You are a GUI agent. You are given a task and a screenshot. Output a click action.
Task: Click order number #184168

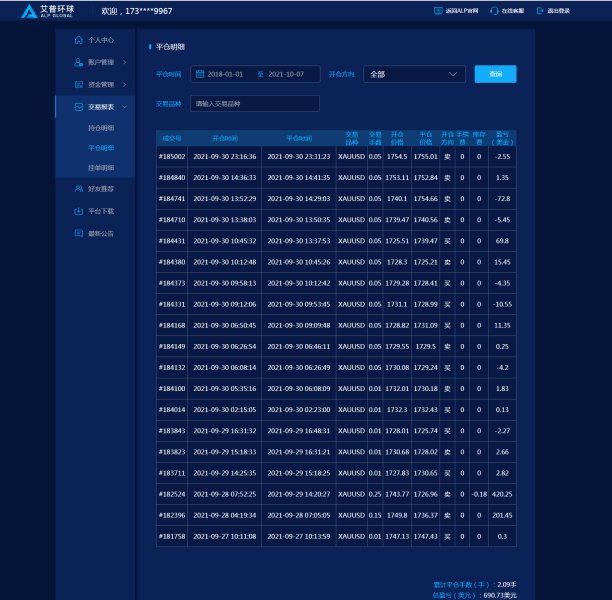tap(172, 325)
